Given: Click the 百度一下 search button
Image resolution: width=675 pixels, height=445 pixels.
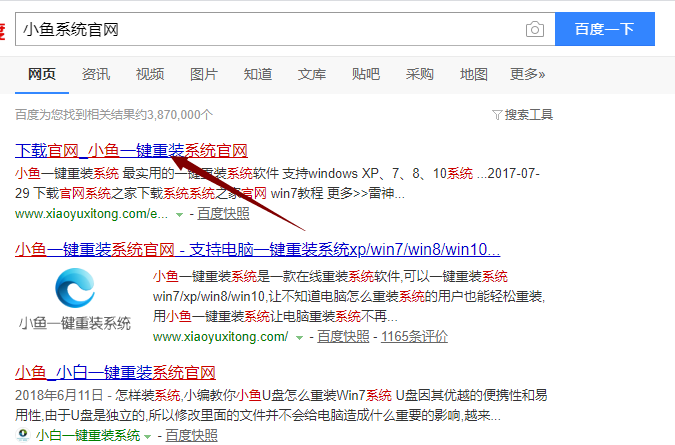Looking at the screenshot, I should [x=605, y=29].
